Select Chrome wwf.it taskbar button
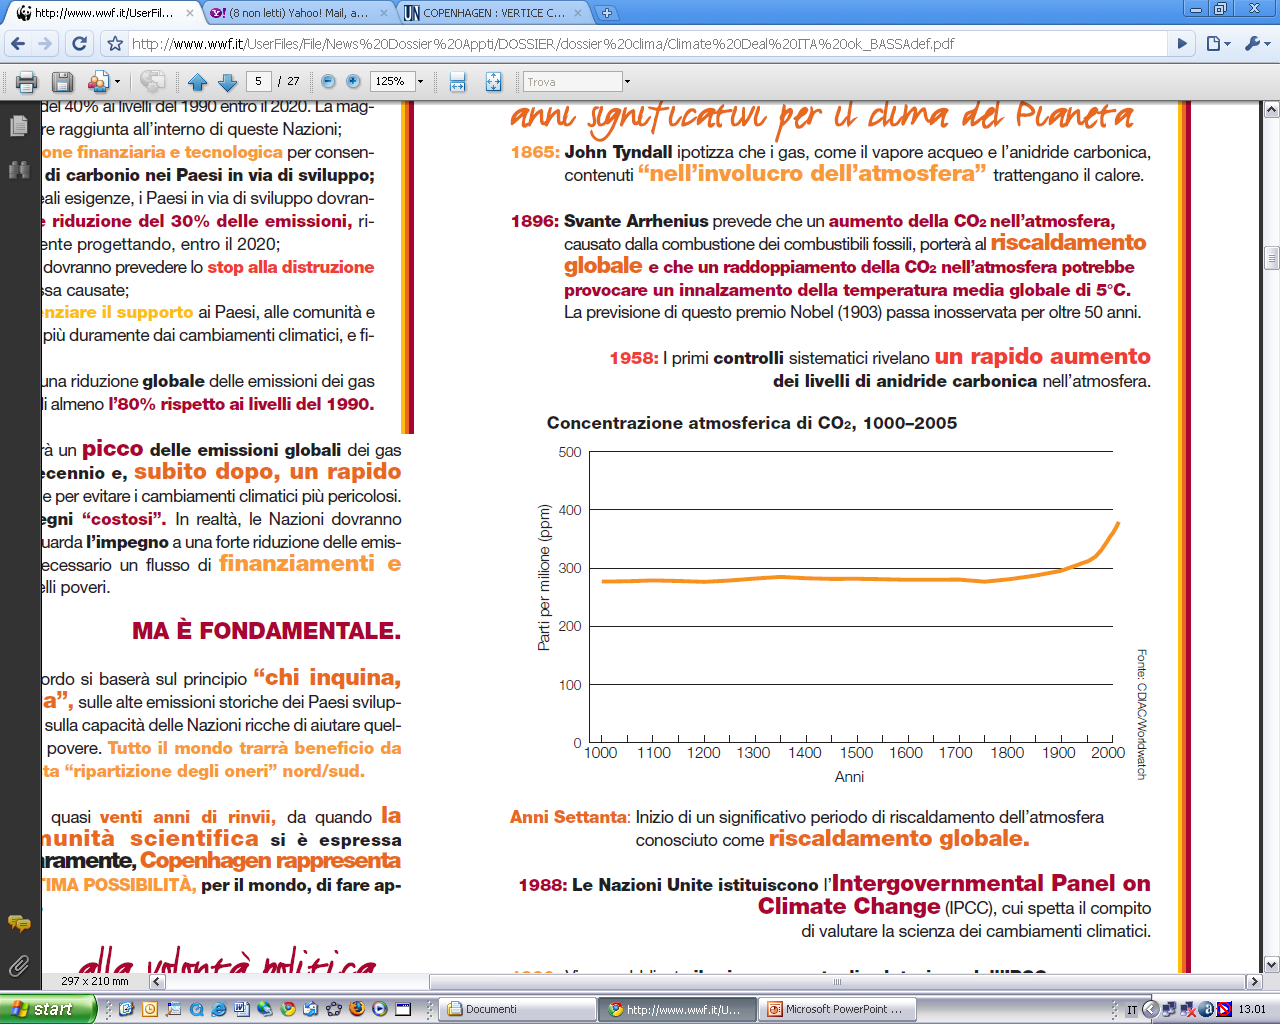 [x=677, y=1009]
